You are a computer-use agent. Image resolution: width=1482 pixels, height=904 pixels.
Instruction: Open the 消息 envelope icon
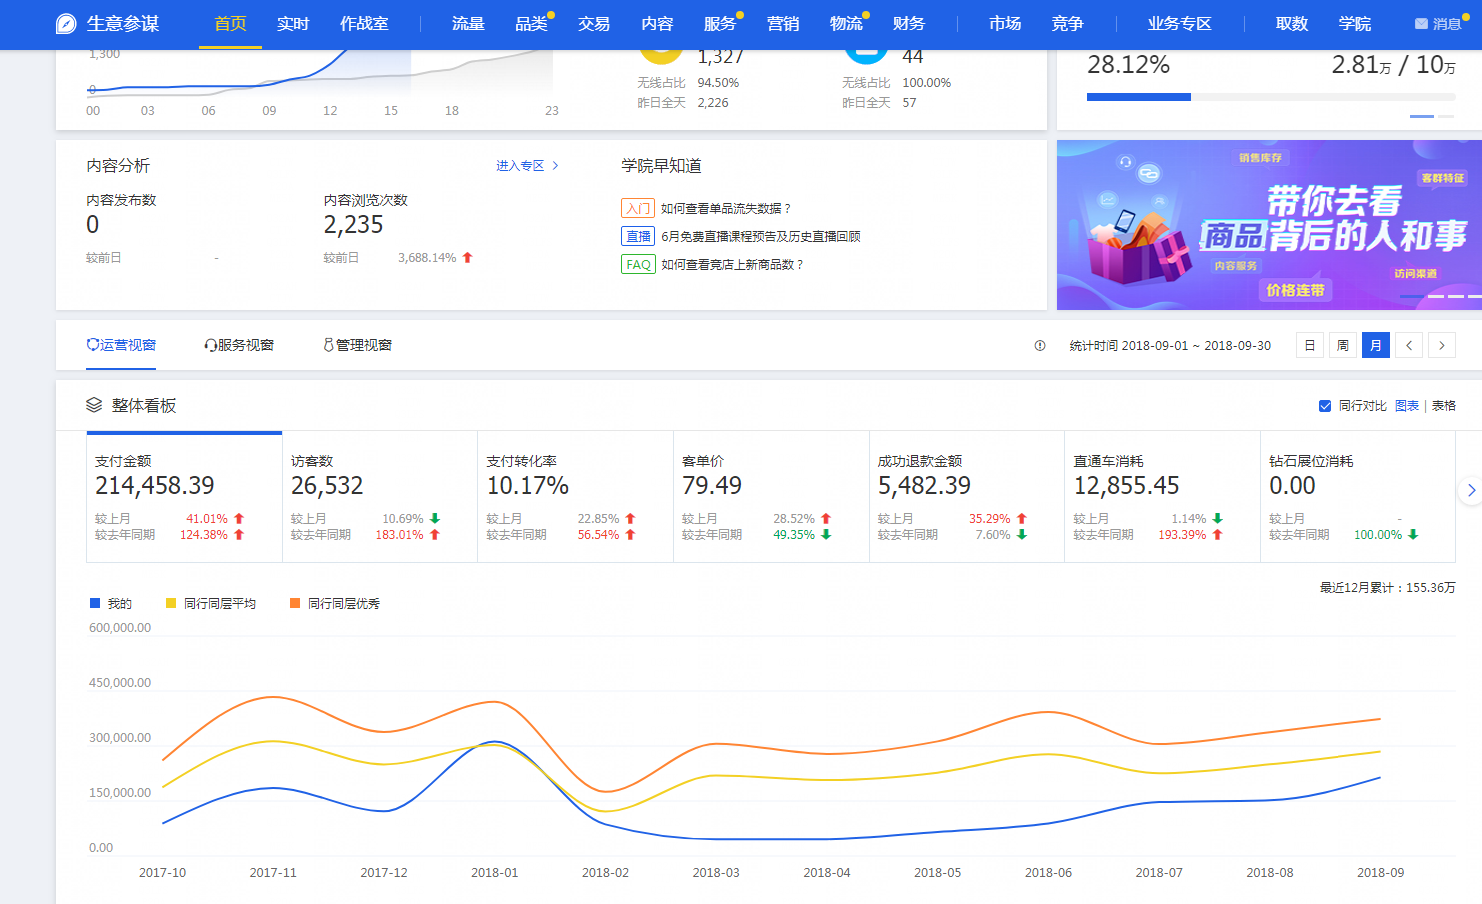pos(1421,24)
